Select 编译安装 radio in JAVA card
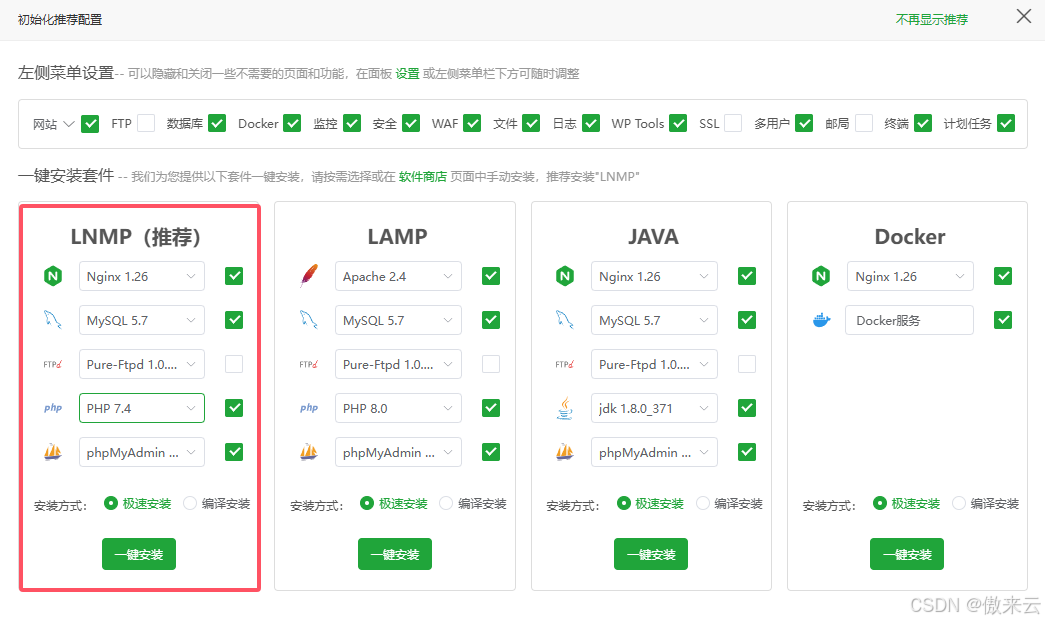The width and height of the screenshot is (1045, 623). (x=702, y=503)
